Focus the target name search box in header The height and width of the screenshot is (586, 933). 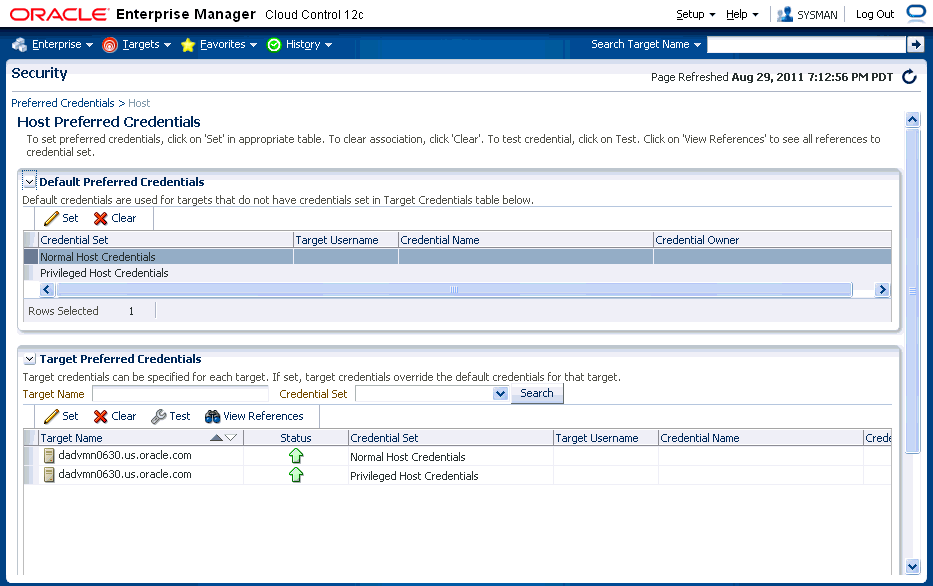point(806,44)
